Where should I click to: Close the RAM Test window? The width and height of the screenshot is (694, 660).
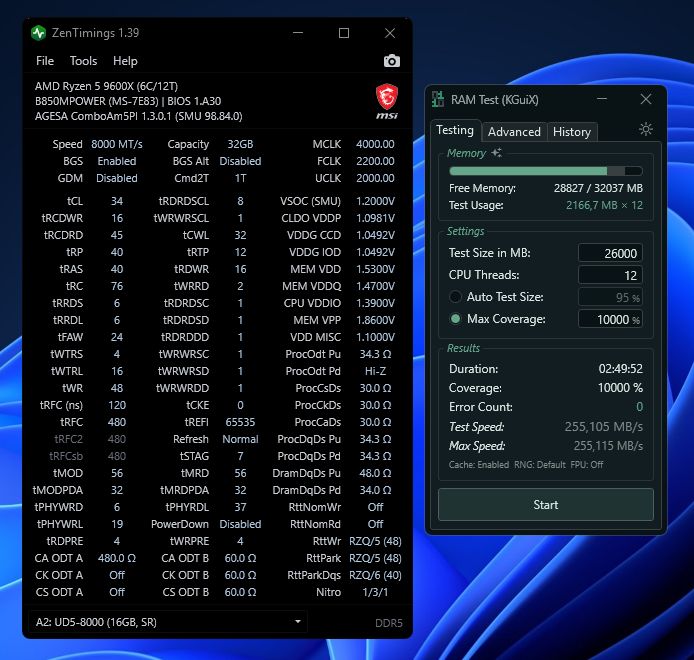pos(646,99)
